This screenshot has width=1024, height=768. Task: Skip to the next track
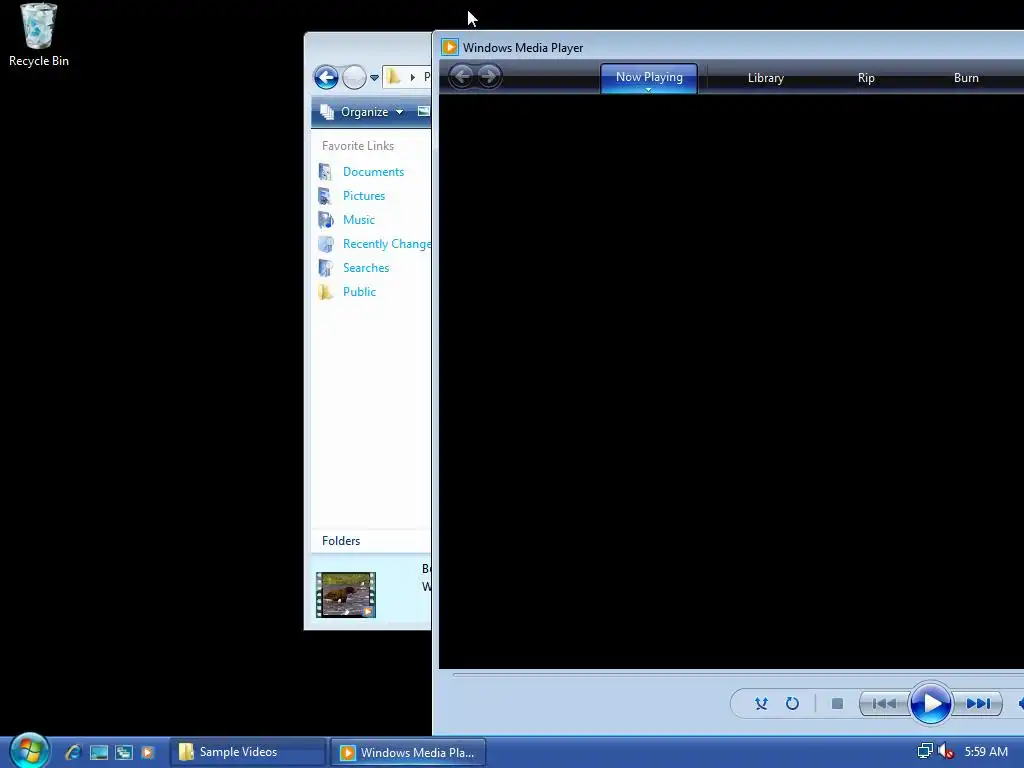pyautogui.click(x=978, y=703)
